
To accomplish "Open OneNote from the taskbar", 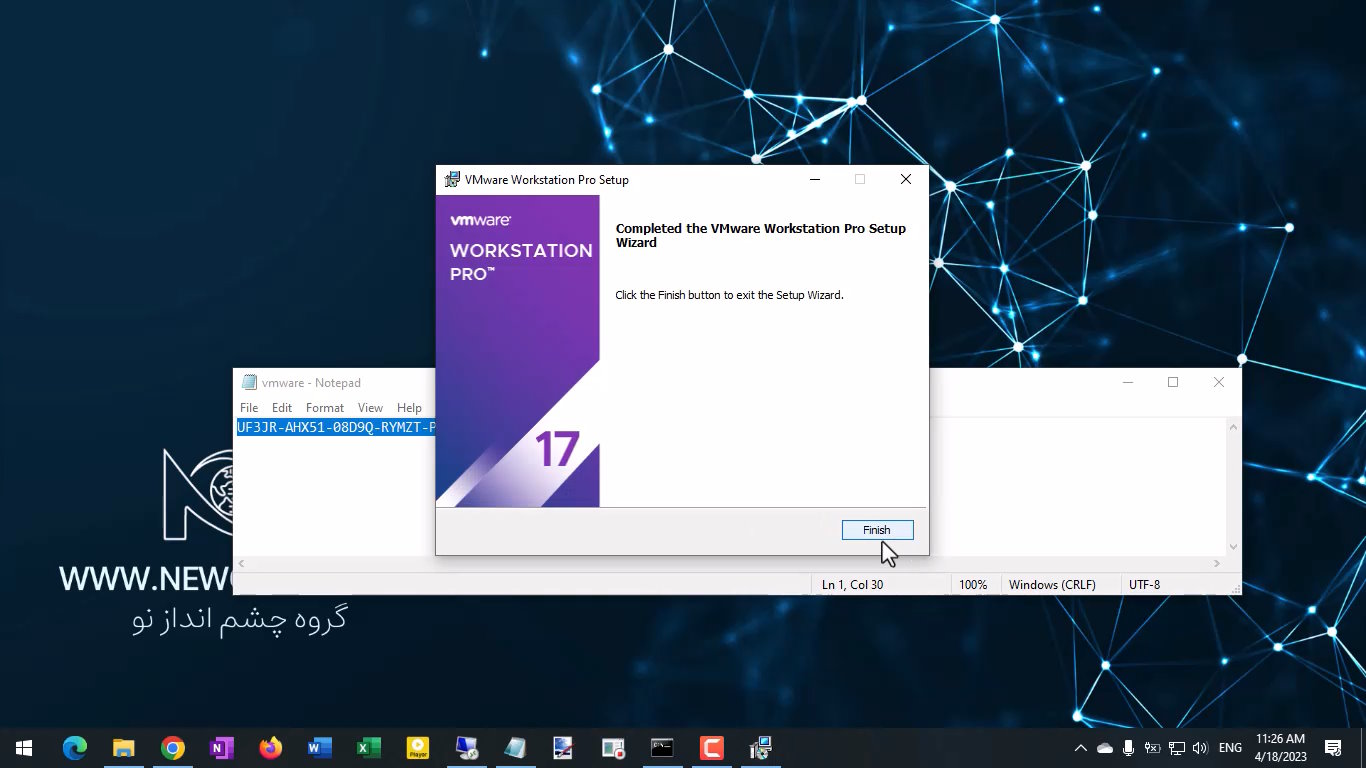I will [222, 748].
